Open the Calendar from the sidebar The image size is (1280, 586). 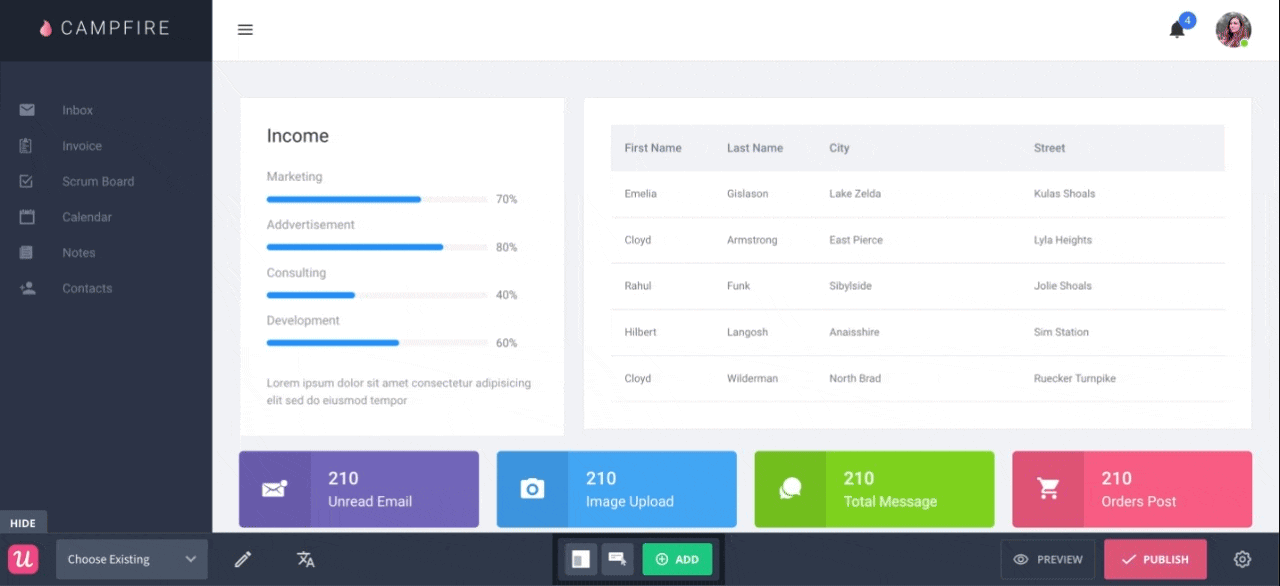click(x=86, y=217)
